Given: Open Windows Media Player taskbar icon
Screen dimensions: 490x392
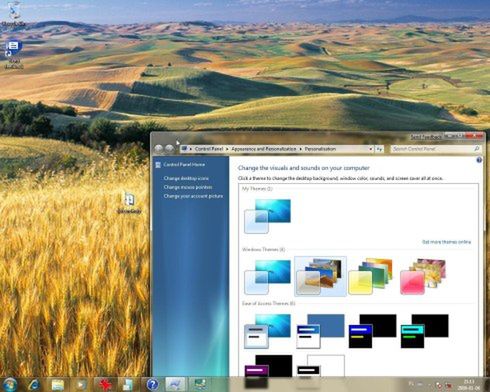Looking at the screenshot, I should [81, 385].
